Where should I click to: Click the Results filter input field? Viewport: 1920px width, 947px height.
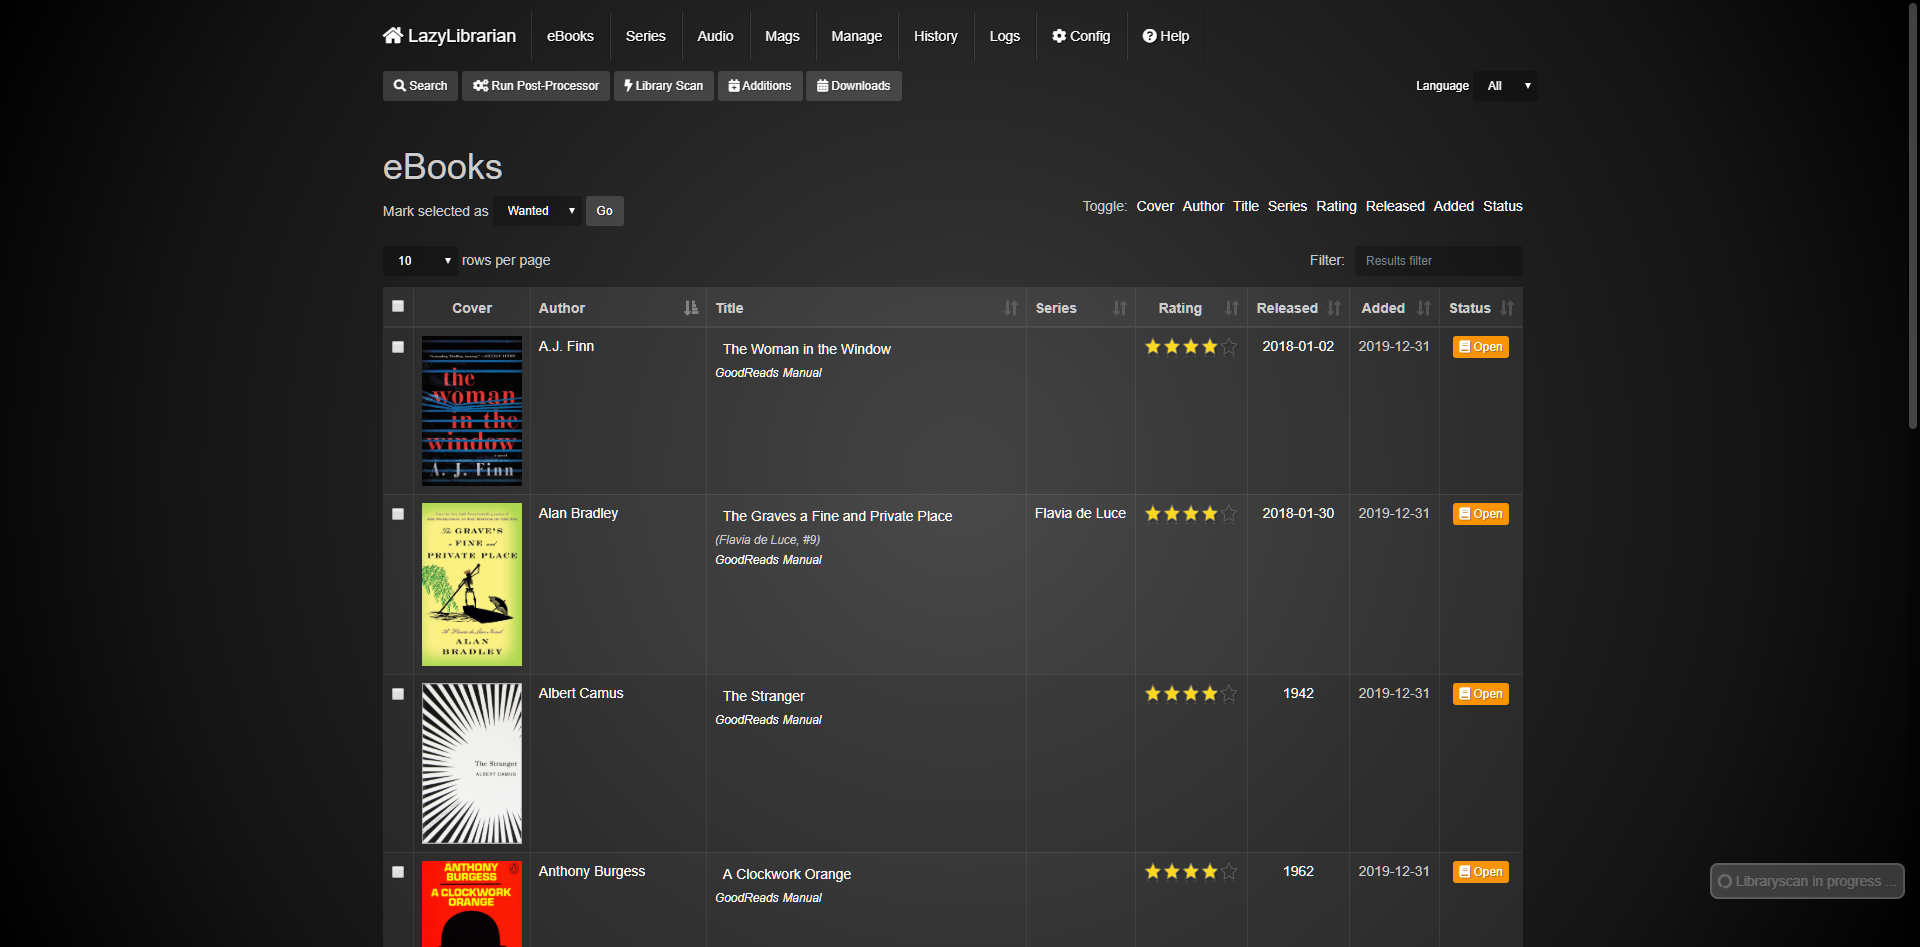[x=1438, y=261]
